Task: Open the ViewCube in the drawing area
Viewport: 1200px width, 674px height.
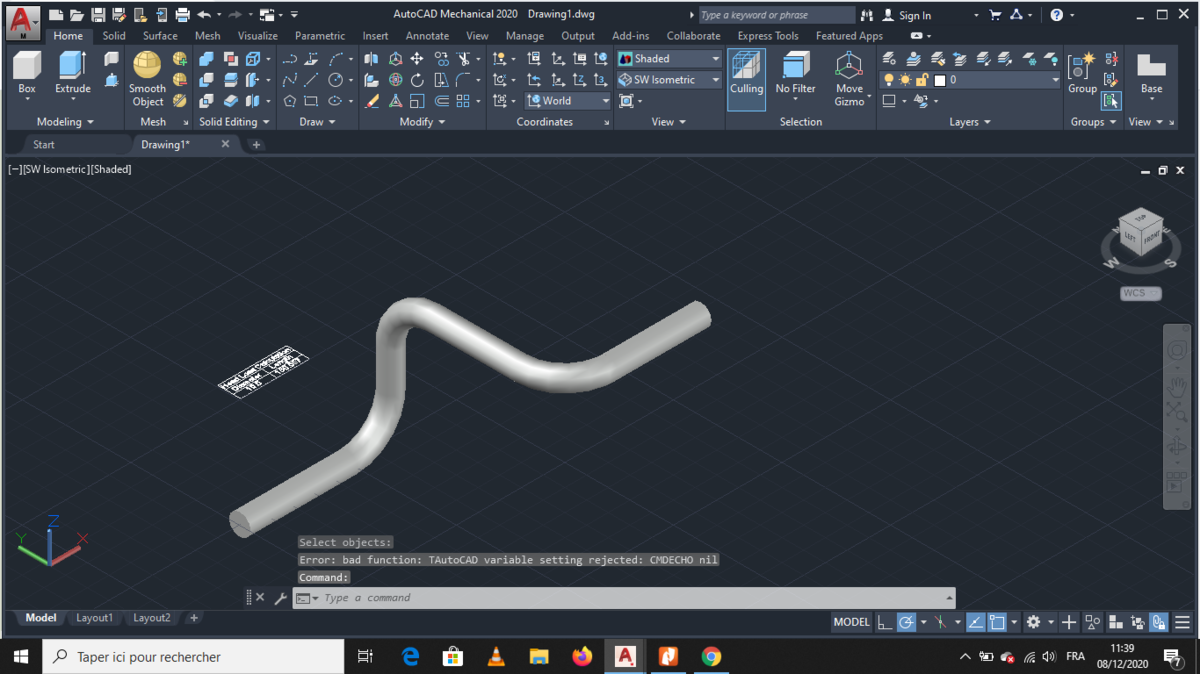Action: [1138, 231]
